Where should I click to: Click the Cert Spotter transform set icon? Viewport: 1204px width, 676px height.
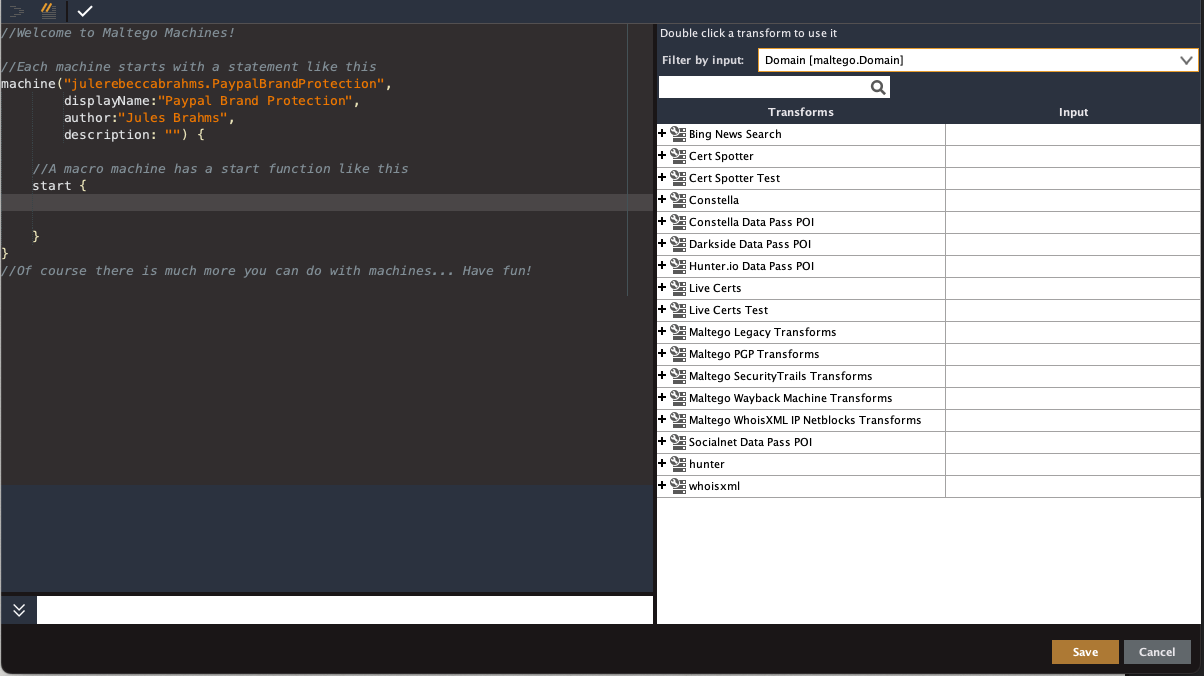[678, 156]
